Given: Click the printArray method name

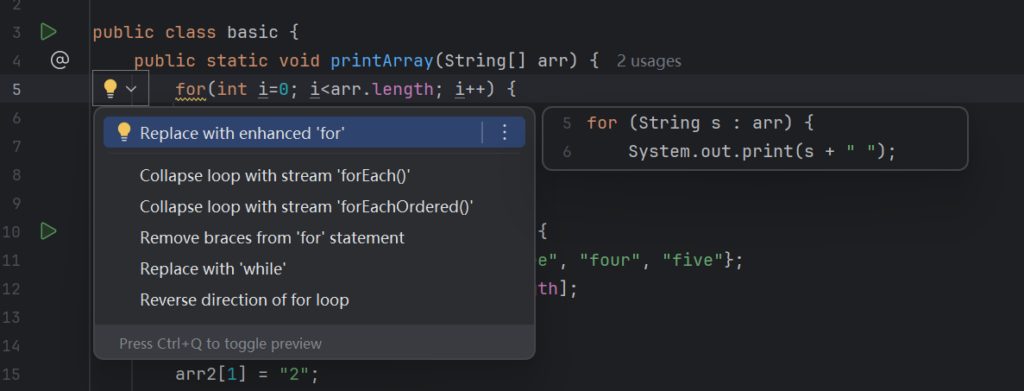Looking at the screenshot, I should 382,61.
